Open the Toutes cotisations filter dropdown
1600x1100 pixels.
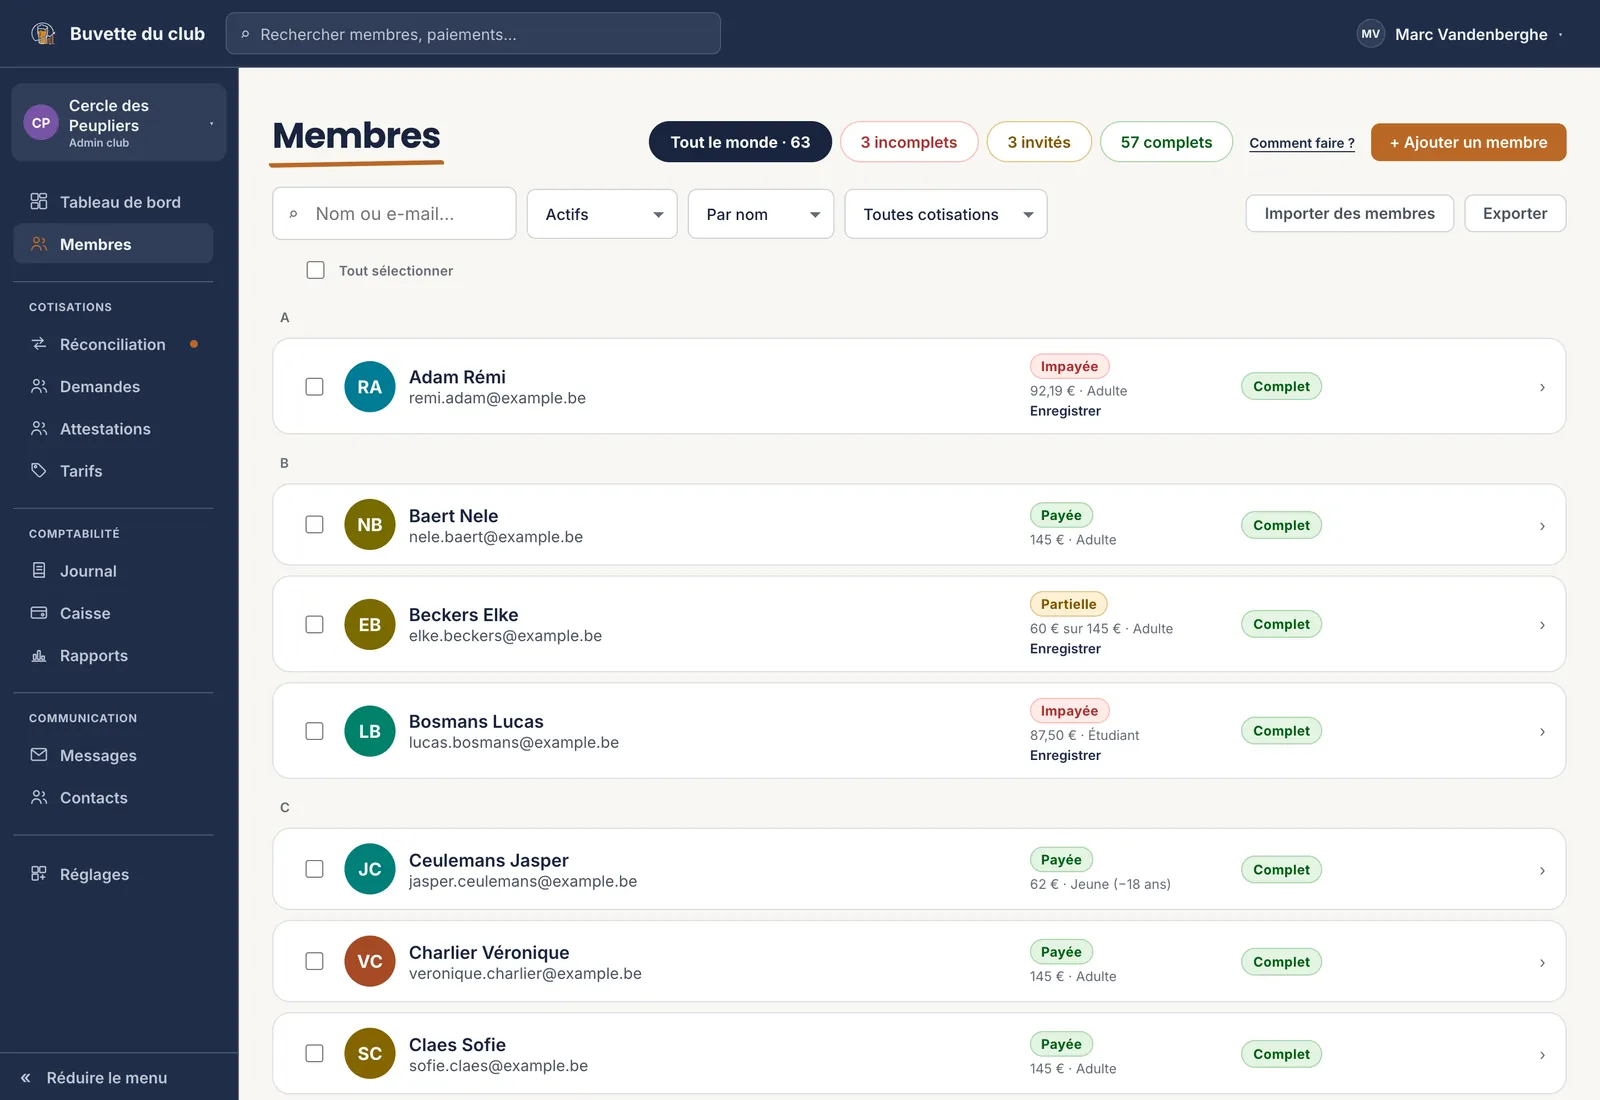946,214
